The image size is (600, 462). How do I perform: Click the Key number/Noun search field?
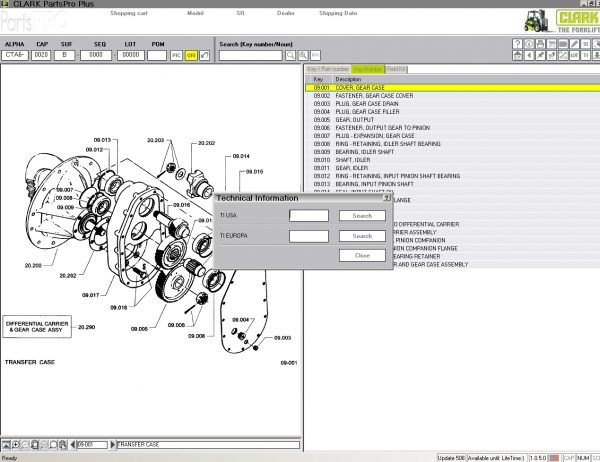coord(251,56)
